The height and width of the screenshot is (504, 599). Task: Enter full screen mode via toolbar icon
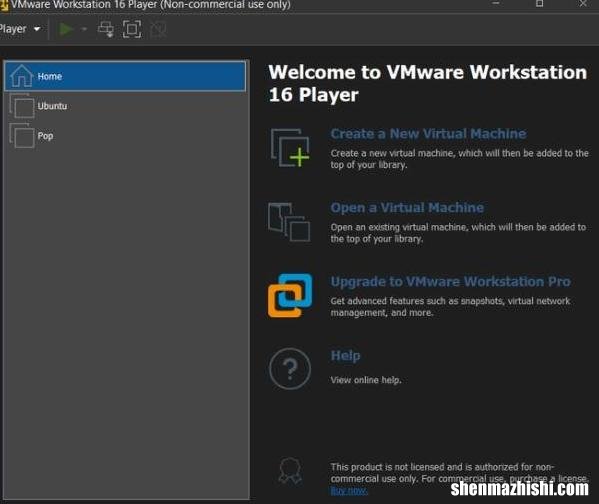tap(132, 29)
